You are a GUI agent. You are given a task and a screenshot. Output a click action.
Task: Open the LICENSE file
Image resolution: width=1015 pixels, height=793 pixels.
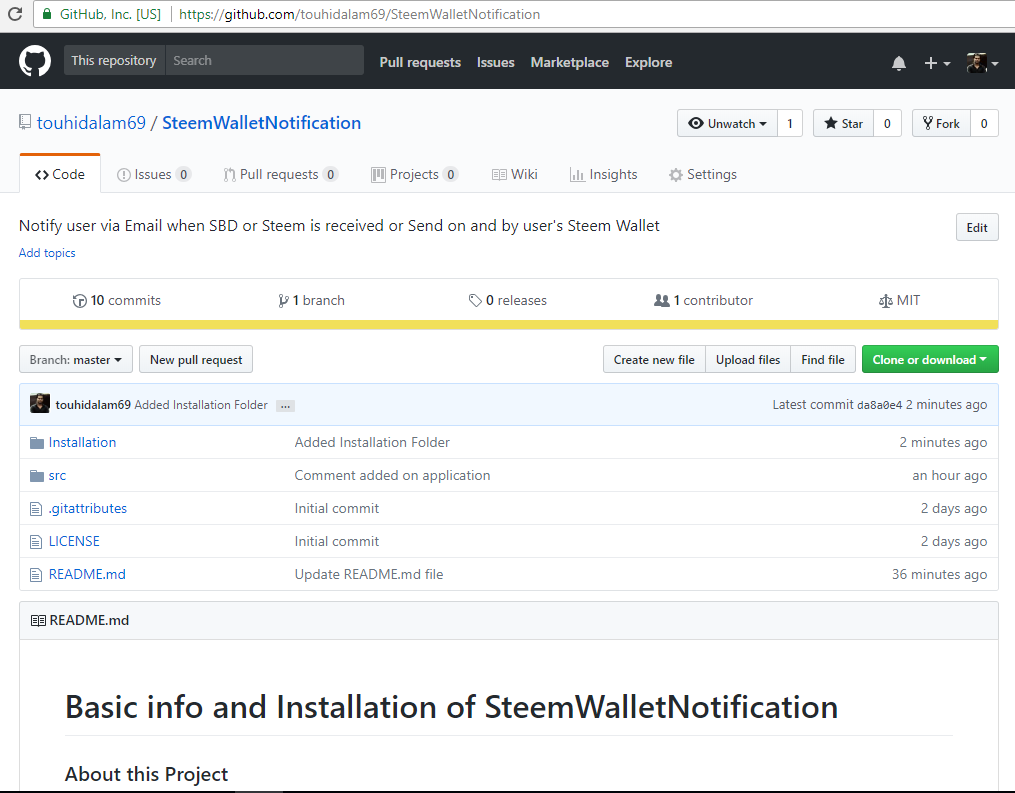pyautogui.click(x=74, y=541)
